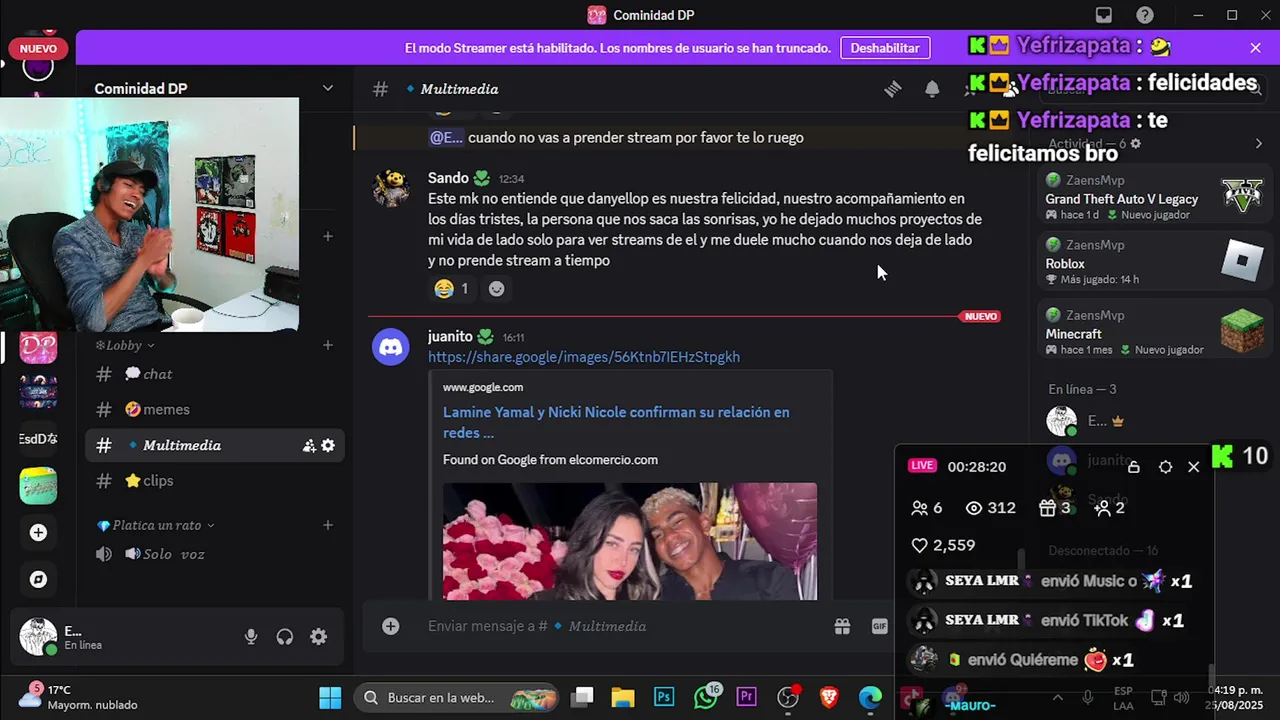Open Premiere Pro from the taskbar
This screenshot has height=720, width=1280.
point(746,698)
